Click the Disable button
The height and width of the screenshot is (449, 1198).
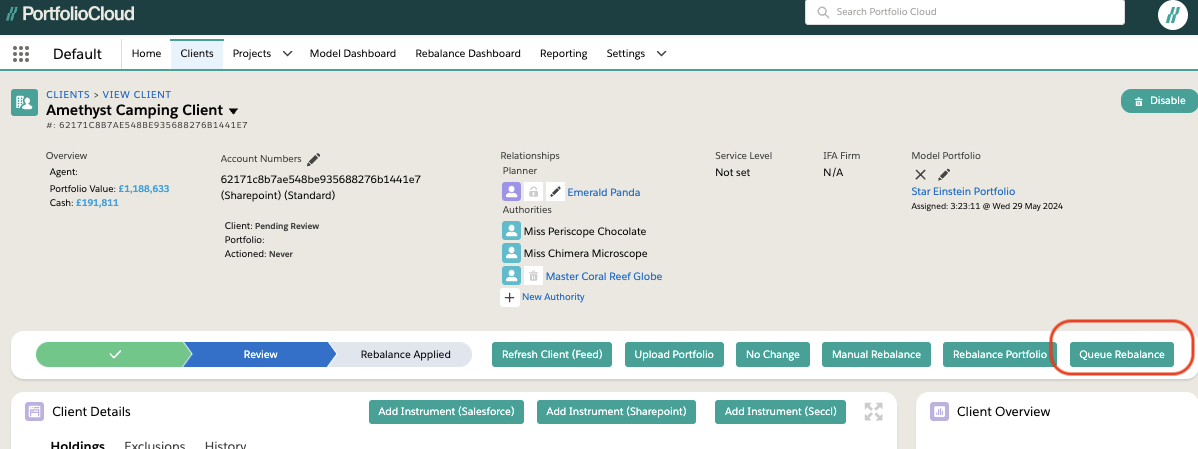click(1160, 101)
